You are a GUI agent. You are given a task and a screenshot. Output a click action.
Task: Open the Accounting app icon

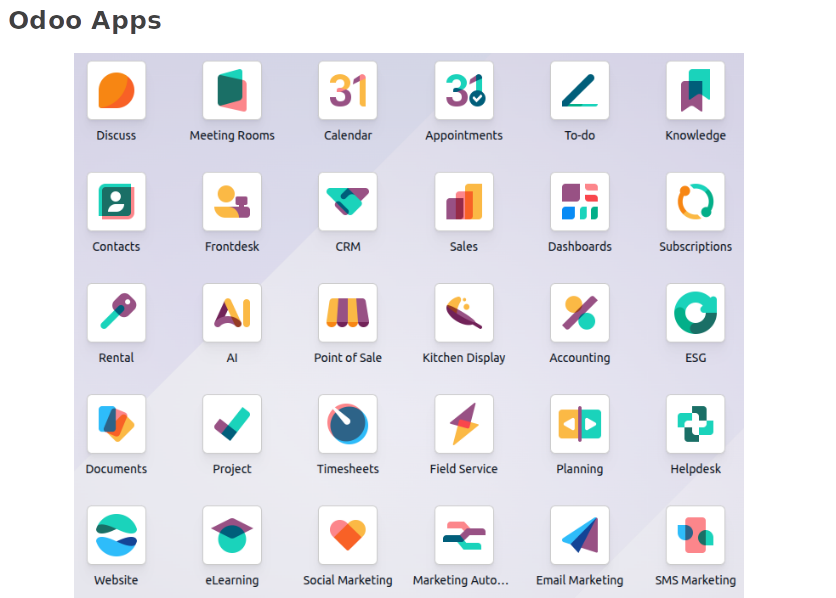coord(580,313)
